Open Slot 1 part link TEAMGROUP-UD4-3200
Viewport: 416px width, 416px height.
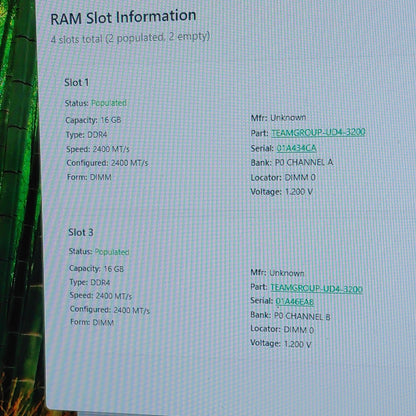coord(318,133)
